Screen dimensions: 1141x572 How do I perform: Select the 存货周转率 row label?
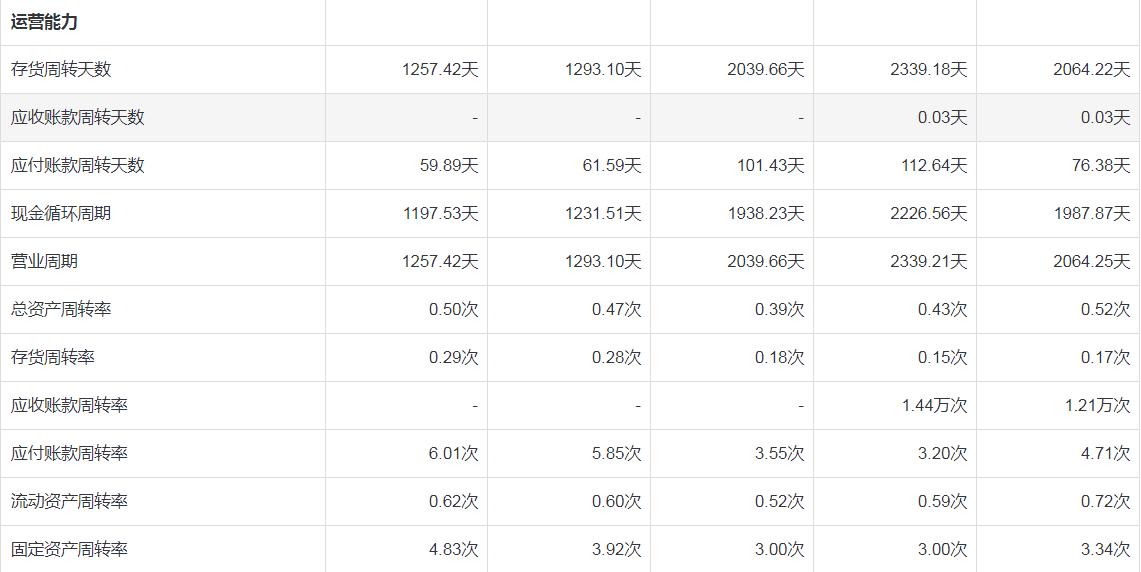click(53, 357)
